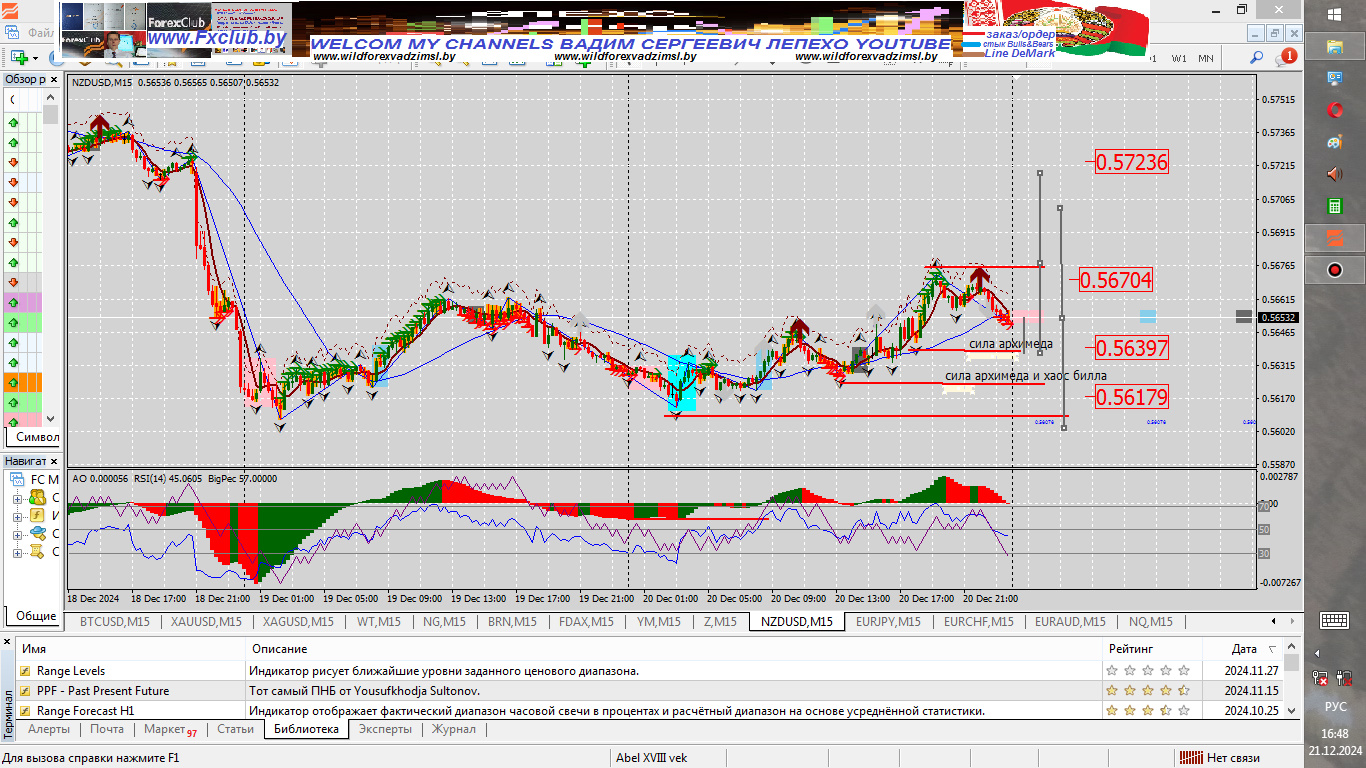Open the new order toolbar icon
The height and width of the screenshot is (768, 1366).
18,58
